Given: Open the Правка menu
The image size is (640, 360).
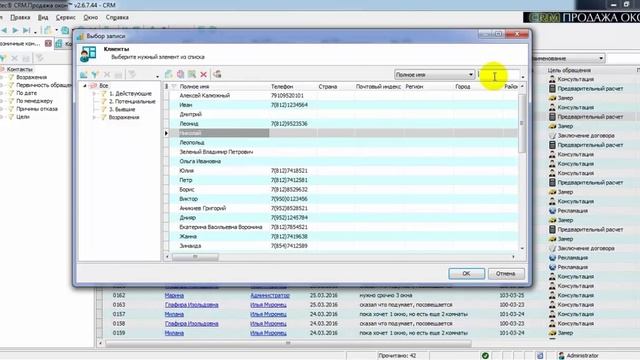Looking at the screenshot, I should 20,18.
